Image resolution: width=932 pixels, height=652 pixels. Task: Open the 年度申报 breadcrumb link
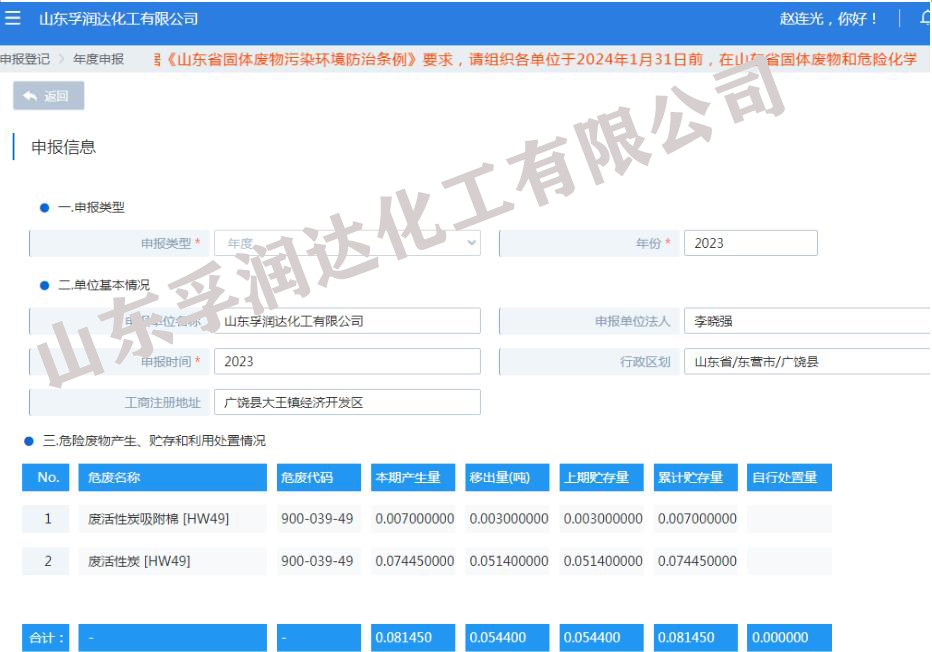98,59
